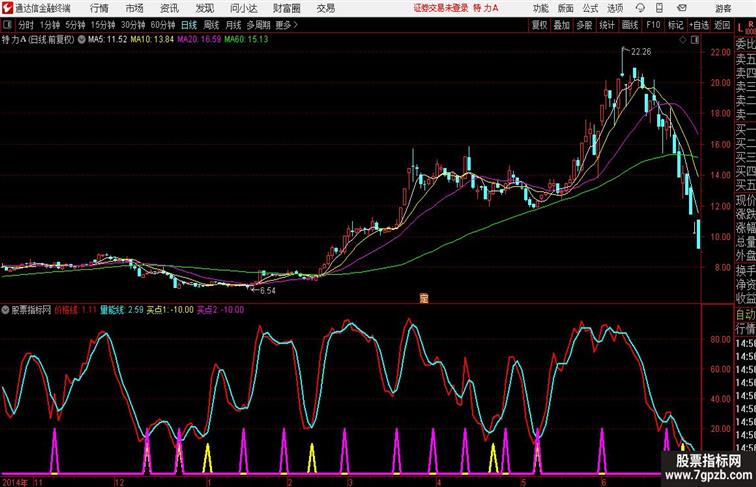Screen dimensions: 756x487
Task: Click the 2014年 date axis label
Action: [15, 482]
